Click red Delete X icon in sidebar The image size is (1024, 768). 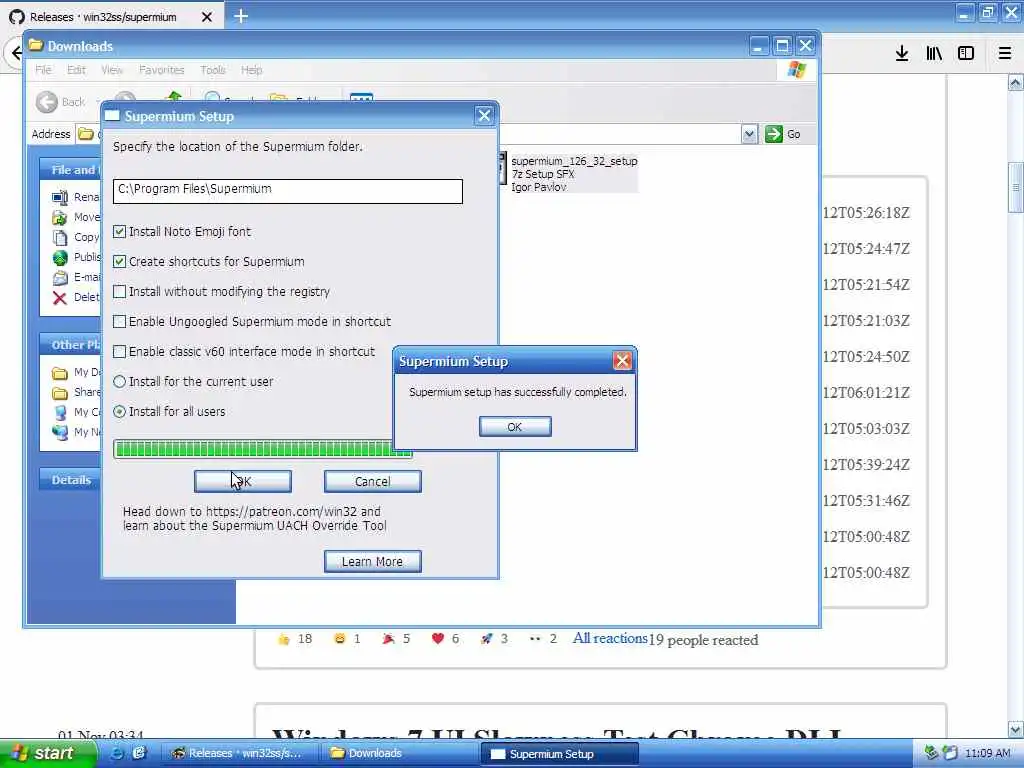(60, 298)
